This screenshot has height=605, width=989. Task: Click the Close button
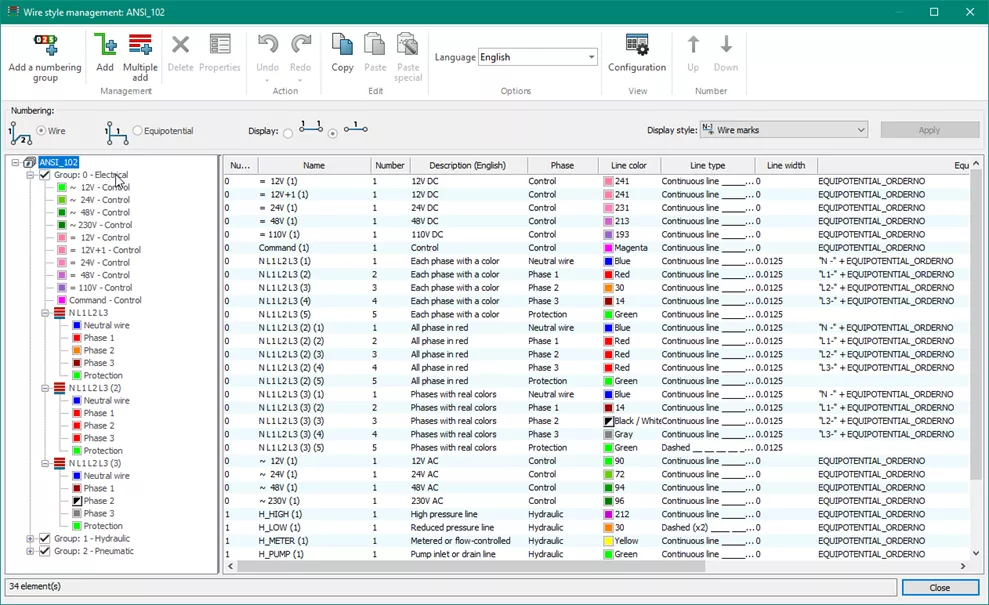(939, 587)
